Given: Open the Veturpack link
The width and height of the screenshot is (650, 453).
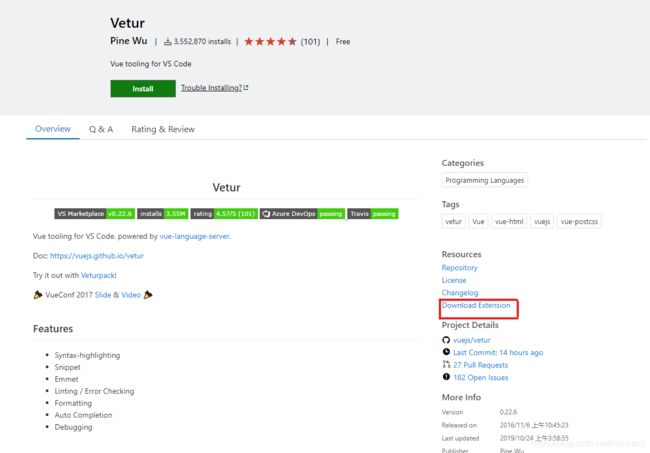Looking at the screenshot, I should 99,275.
